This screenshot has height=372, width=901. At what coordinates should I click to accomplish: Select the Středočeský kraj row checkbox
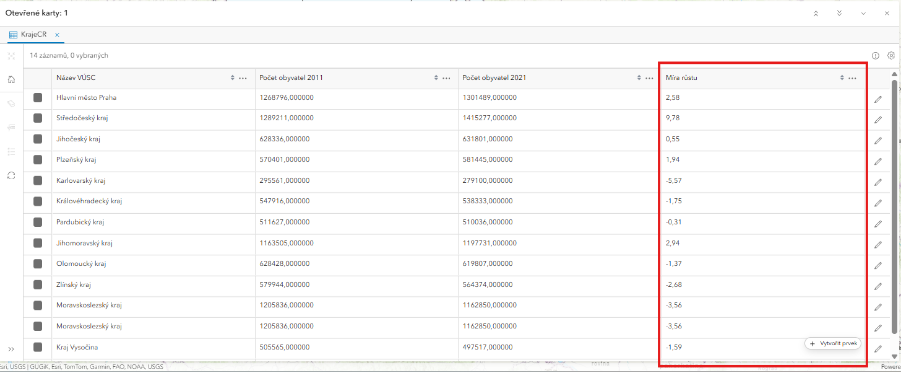click(38, 118)
